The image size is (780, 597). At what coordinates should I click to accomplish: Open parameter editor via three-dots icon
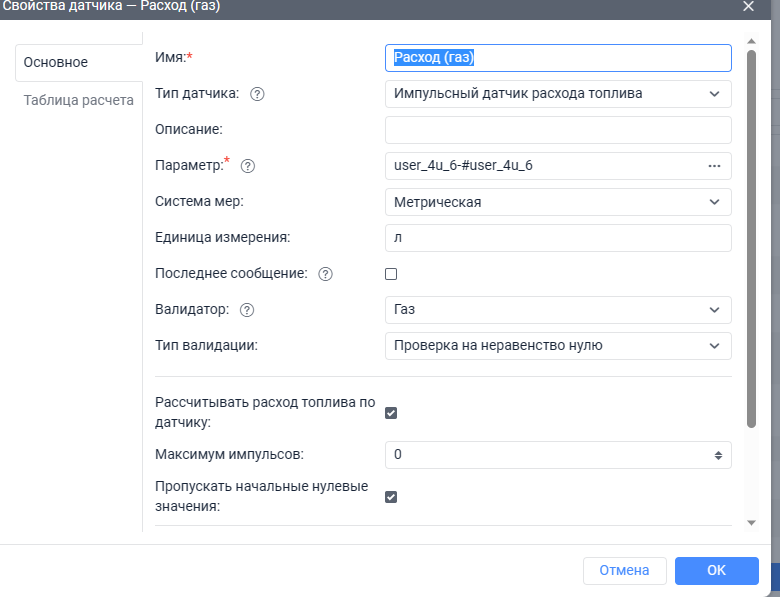[x=714, y=166]
